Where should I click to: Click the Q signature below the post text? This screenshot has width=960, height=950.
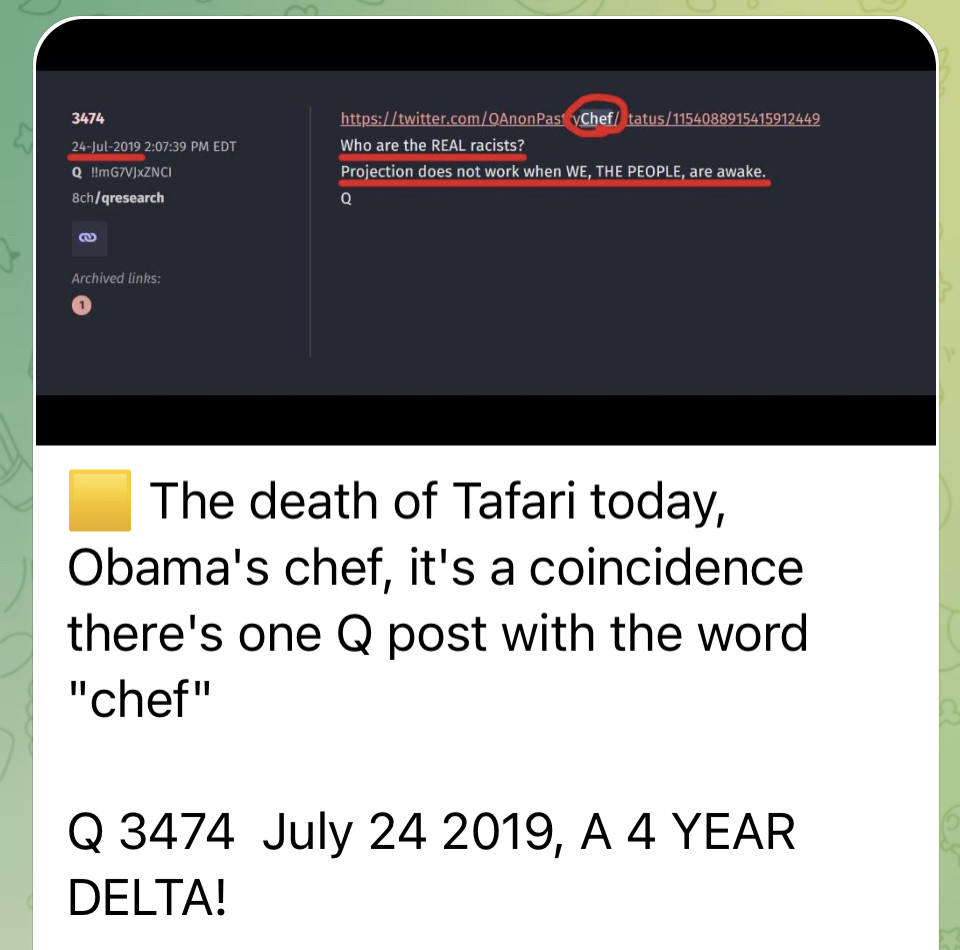coord(346,197)
